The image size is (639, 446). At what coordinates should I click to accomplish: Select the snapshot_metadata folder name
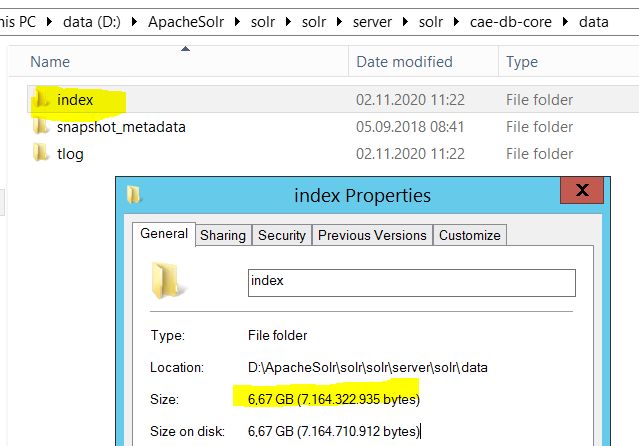click(121, 127)
